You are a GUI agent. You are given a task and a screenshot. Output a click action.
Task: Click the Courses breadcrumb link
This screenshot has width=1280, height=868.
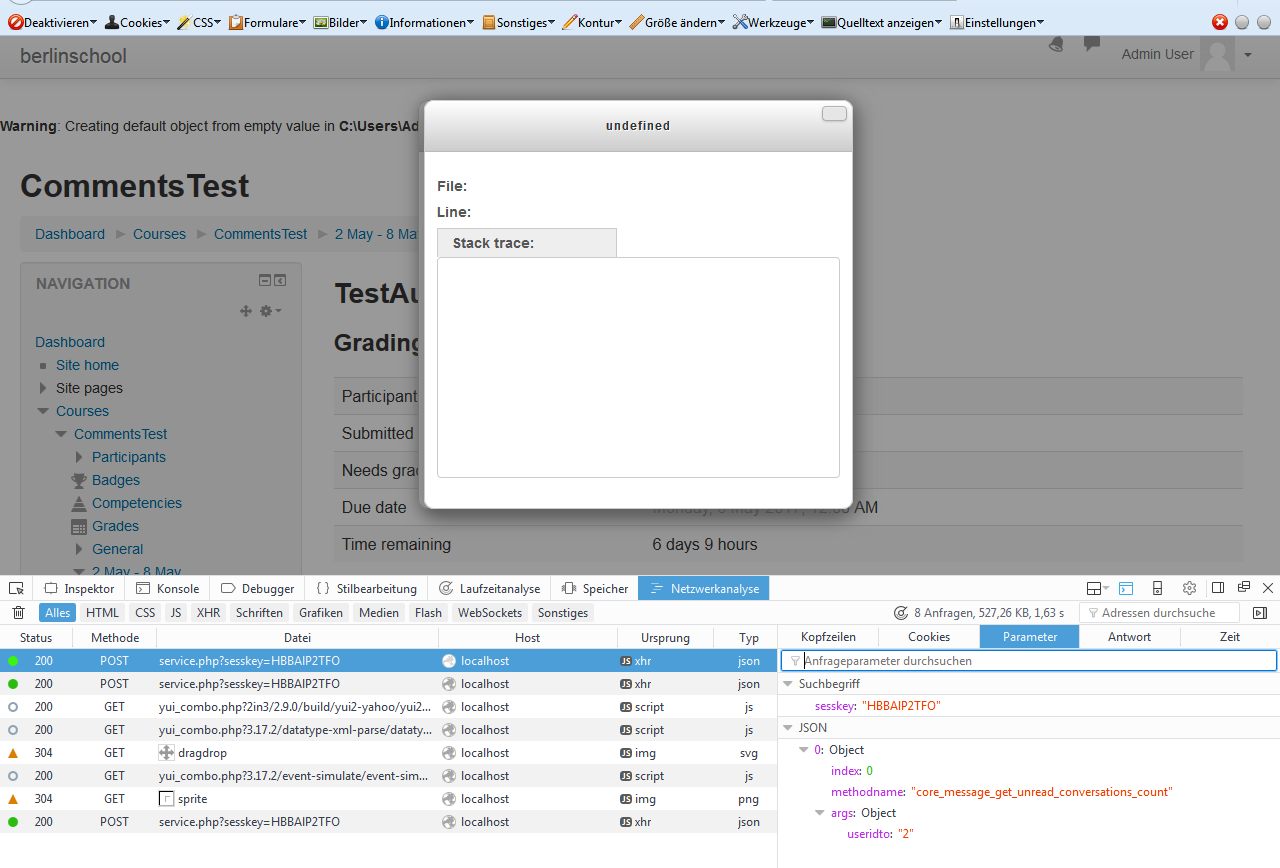pyautogui.click(x=159, y=234)
